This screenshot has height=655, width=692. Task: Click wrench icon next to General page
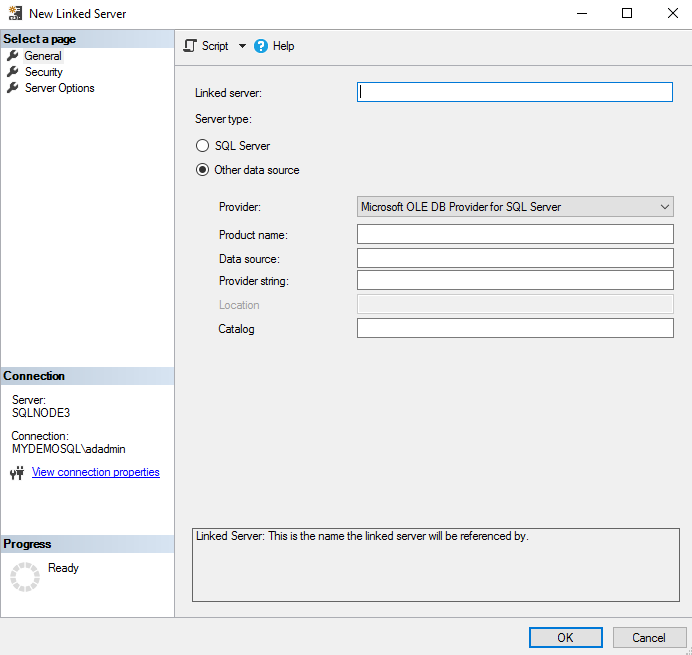(13, 56)
